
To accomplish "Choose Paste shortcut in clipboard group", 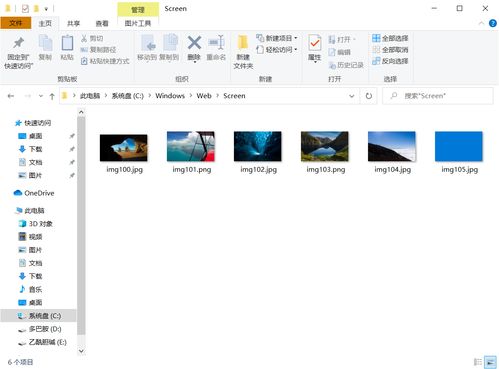I will tap(105, 61).
